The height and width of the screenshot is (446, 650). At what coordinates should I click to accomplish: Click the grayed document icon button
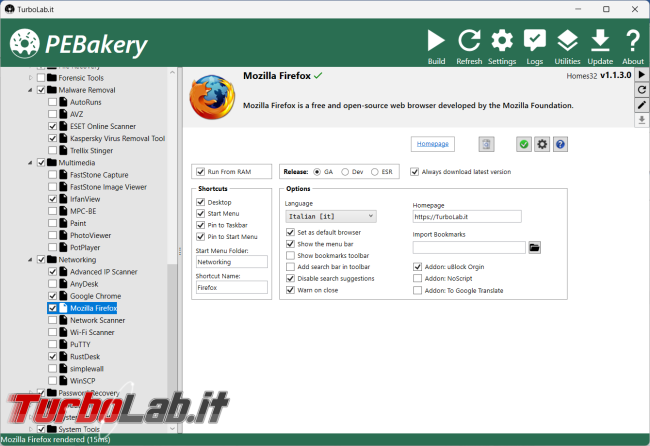click(x=486, y=144)
